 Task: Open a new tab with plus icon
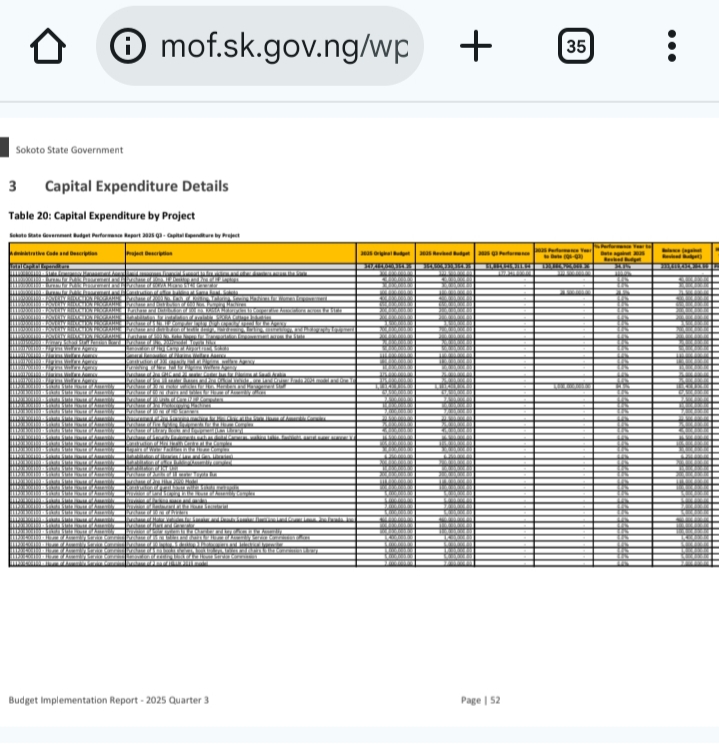(476, 46)
